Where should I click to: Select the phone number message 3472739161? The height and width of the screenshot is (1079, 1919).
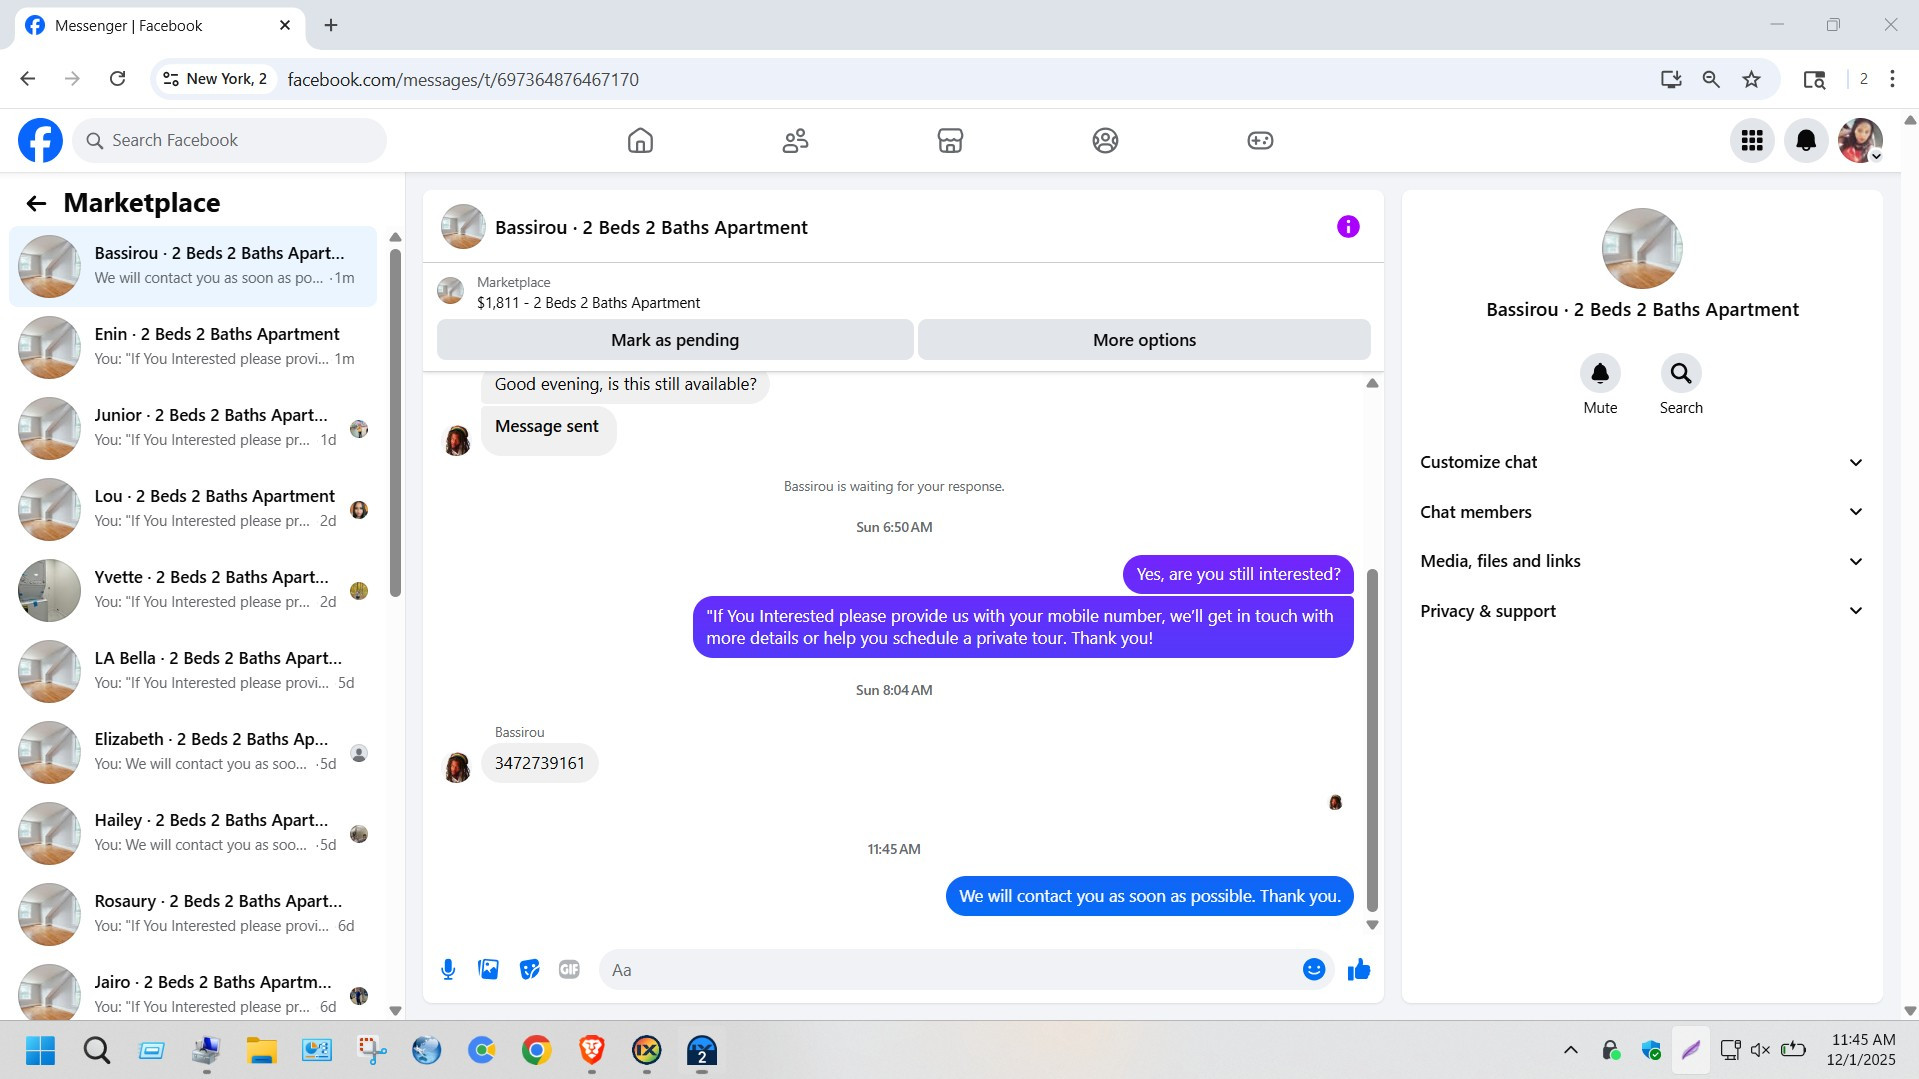coord(540,763)
